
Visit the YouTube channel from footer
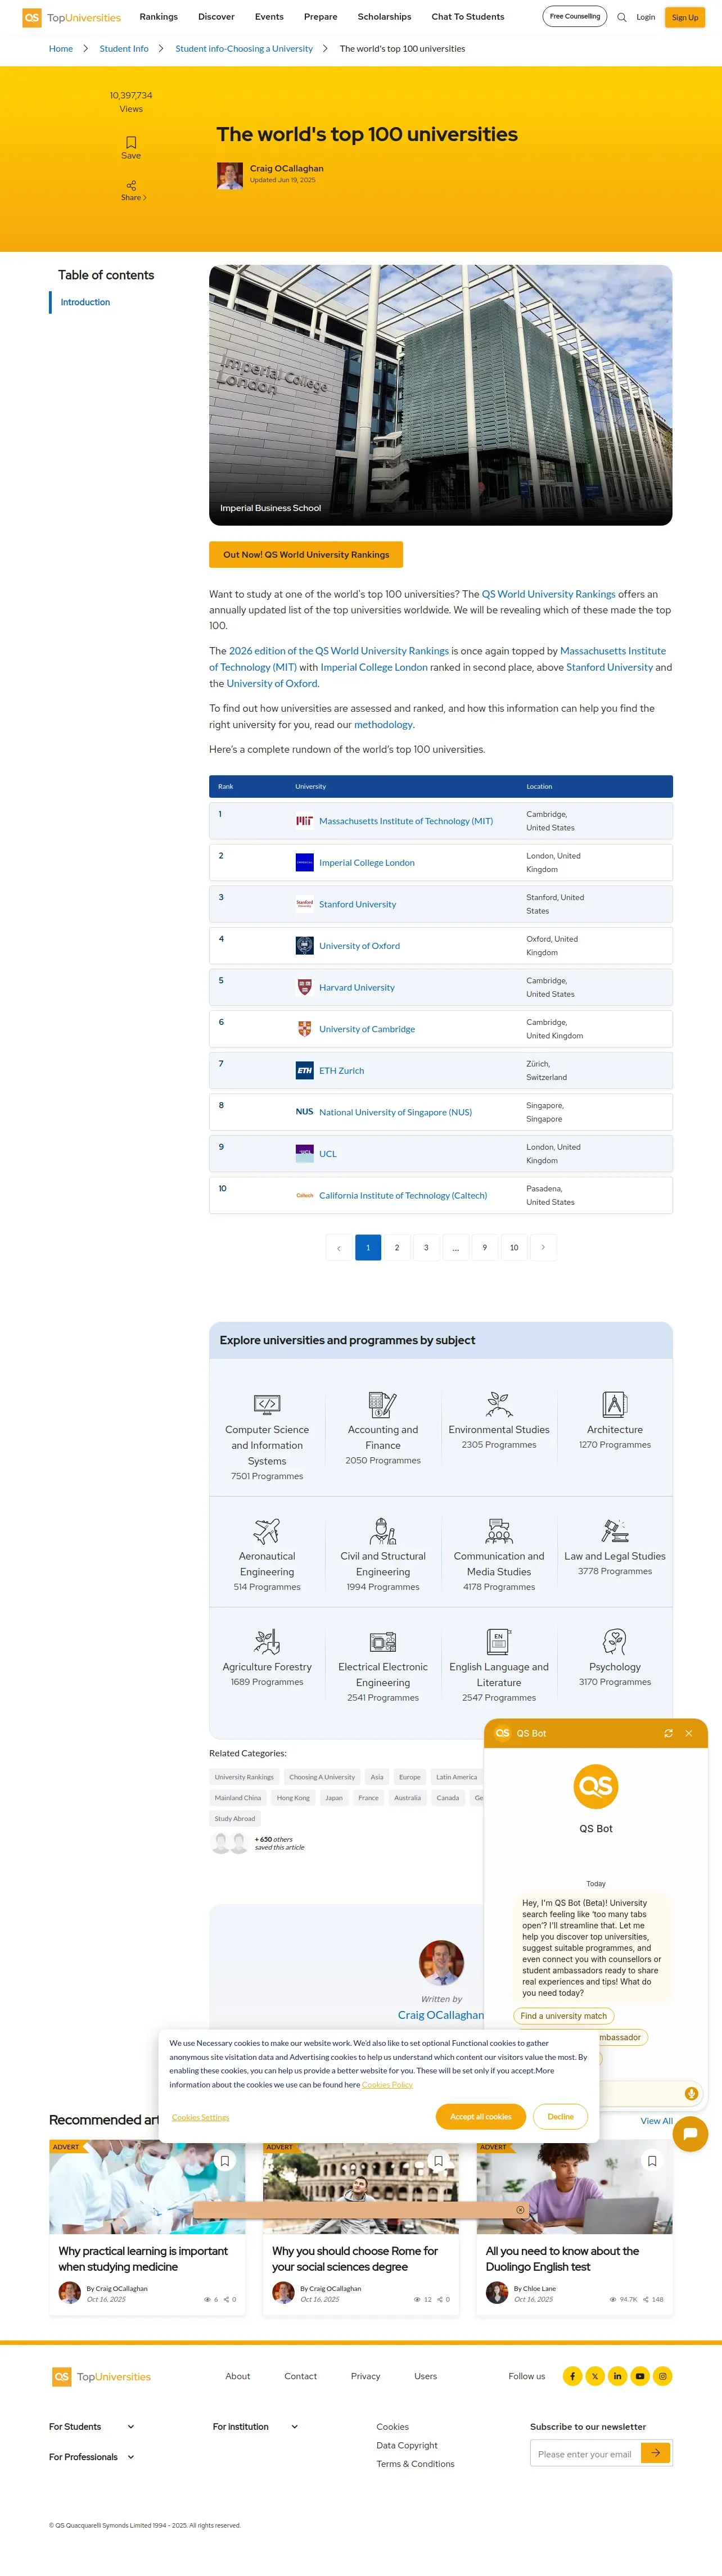pyautogui.click(x=640, y=2376)
